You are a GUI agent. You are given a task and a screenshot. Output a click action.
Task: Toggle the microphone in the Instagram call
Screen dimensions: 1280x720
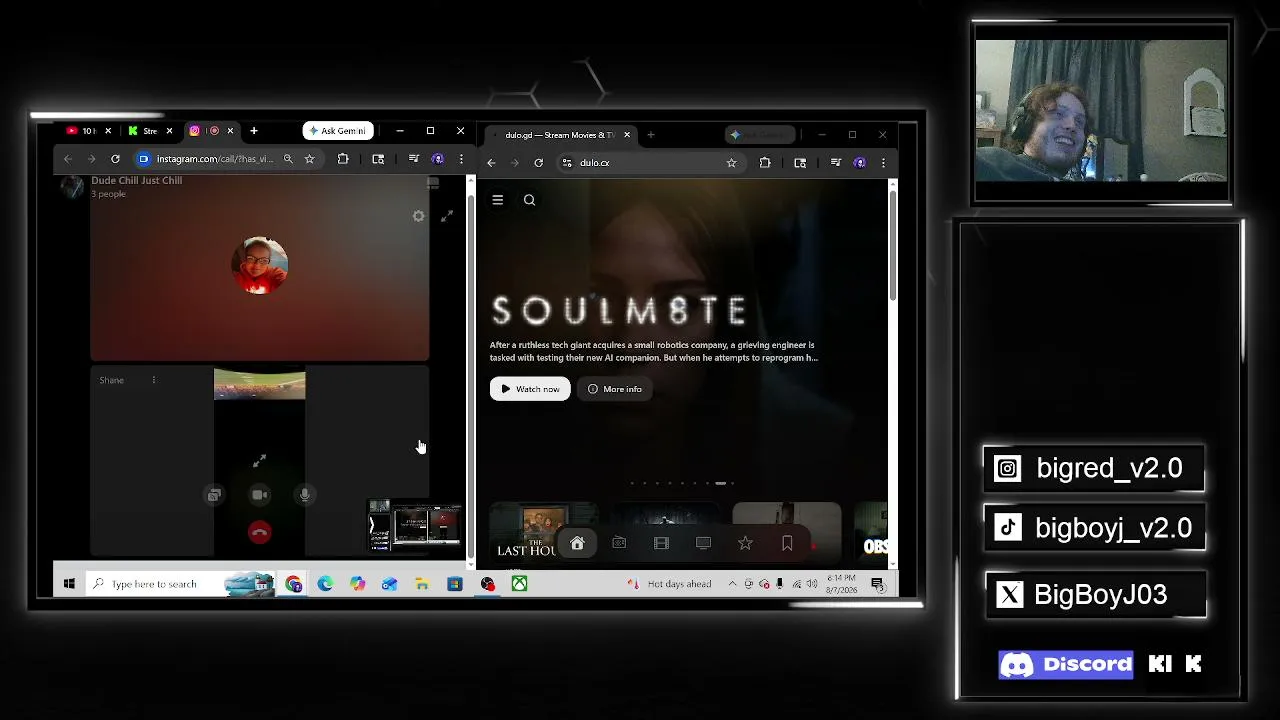(305, 495)
